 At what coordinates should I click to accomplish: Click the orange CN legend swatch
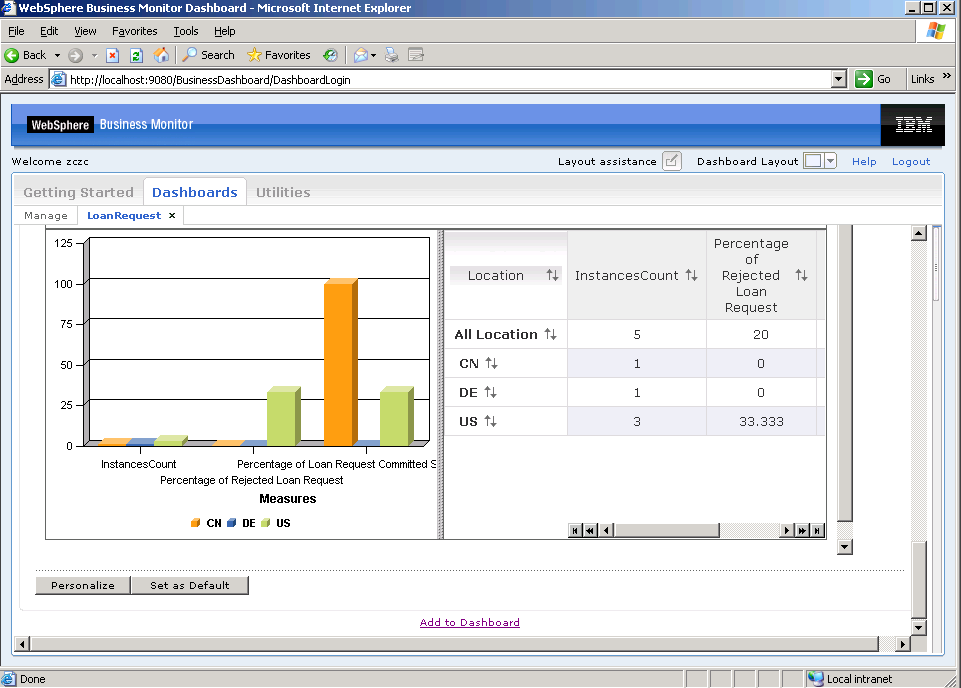pos(196,523)
